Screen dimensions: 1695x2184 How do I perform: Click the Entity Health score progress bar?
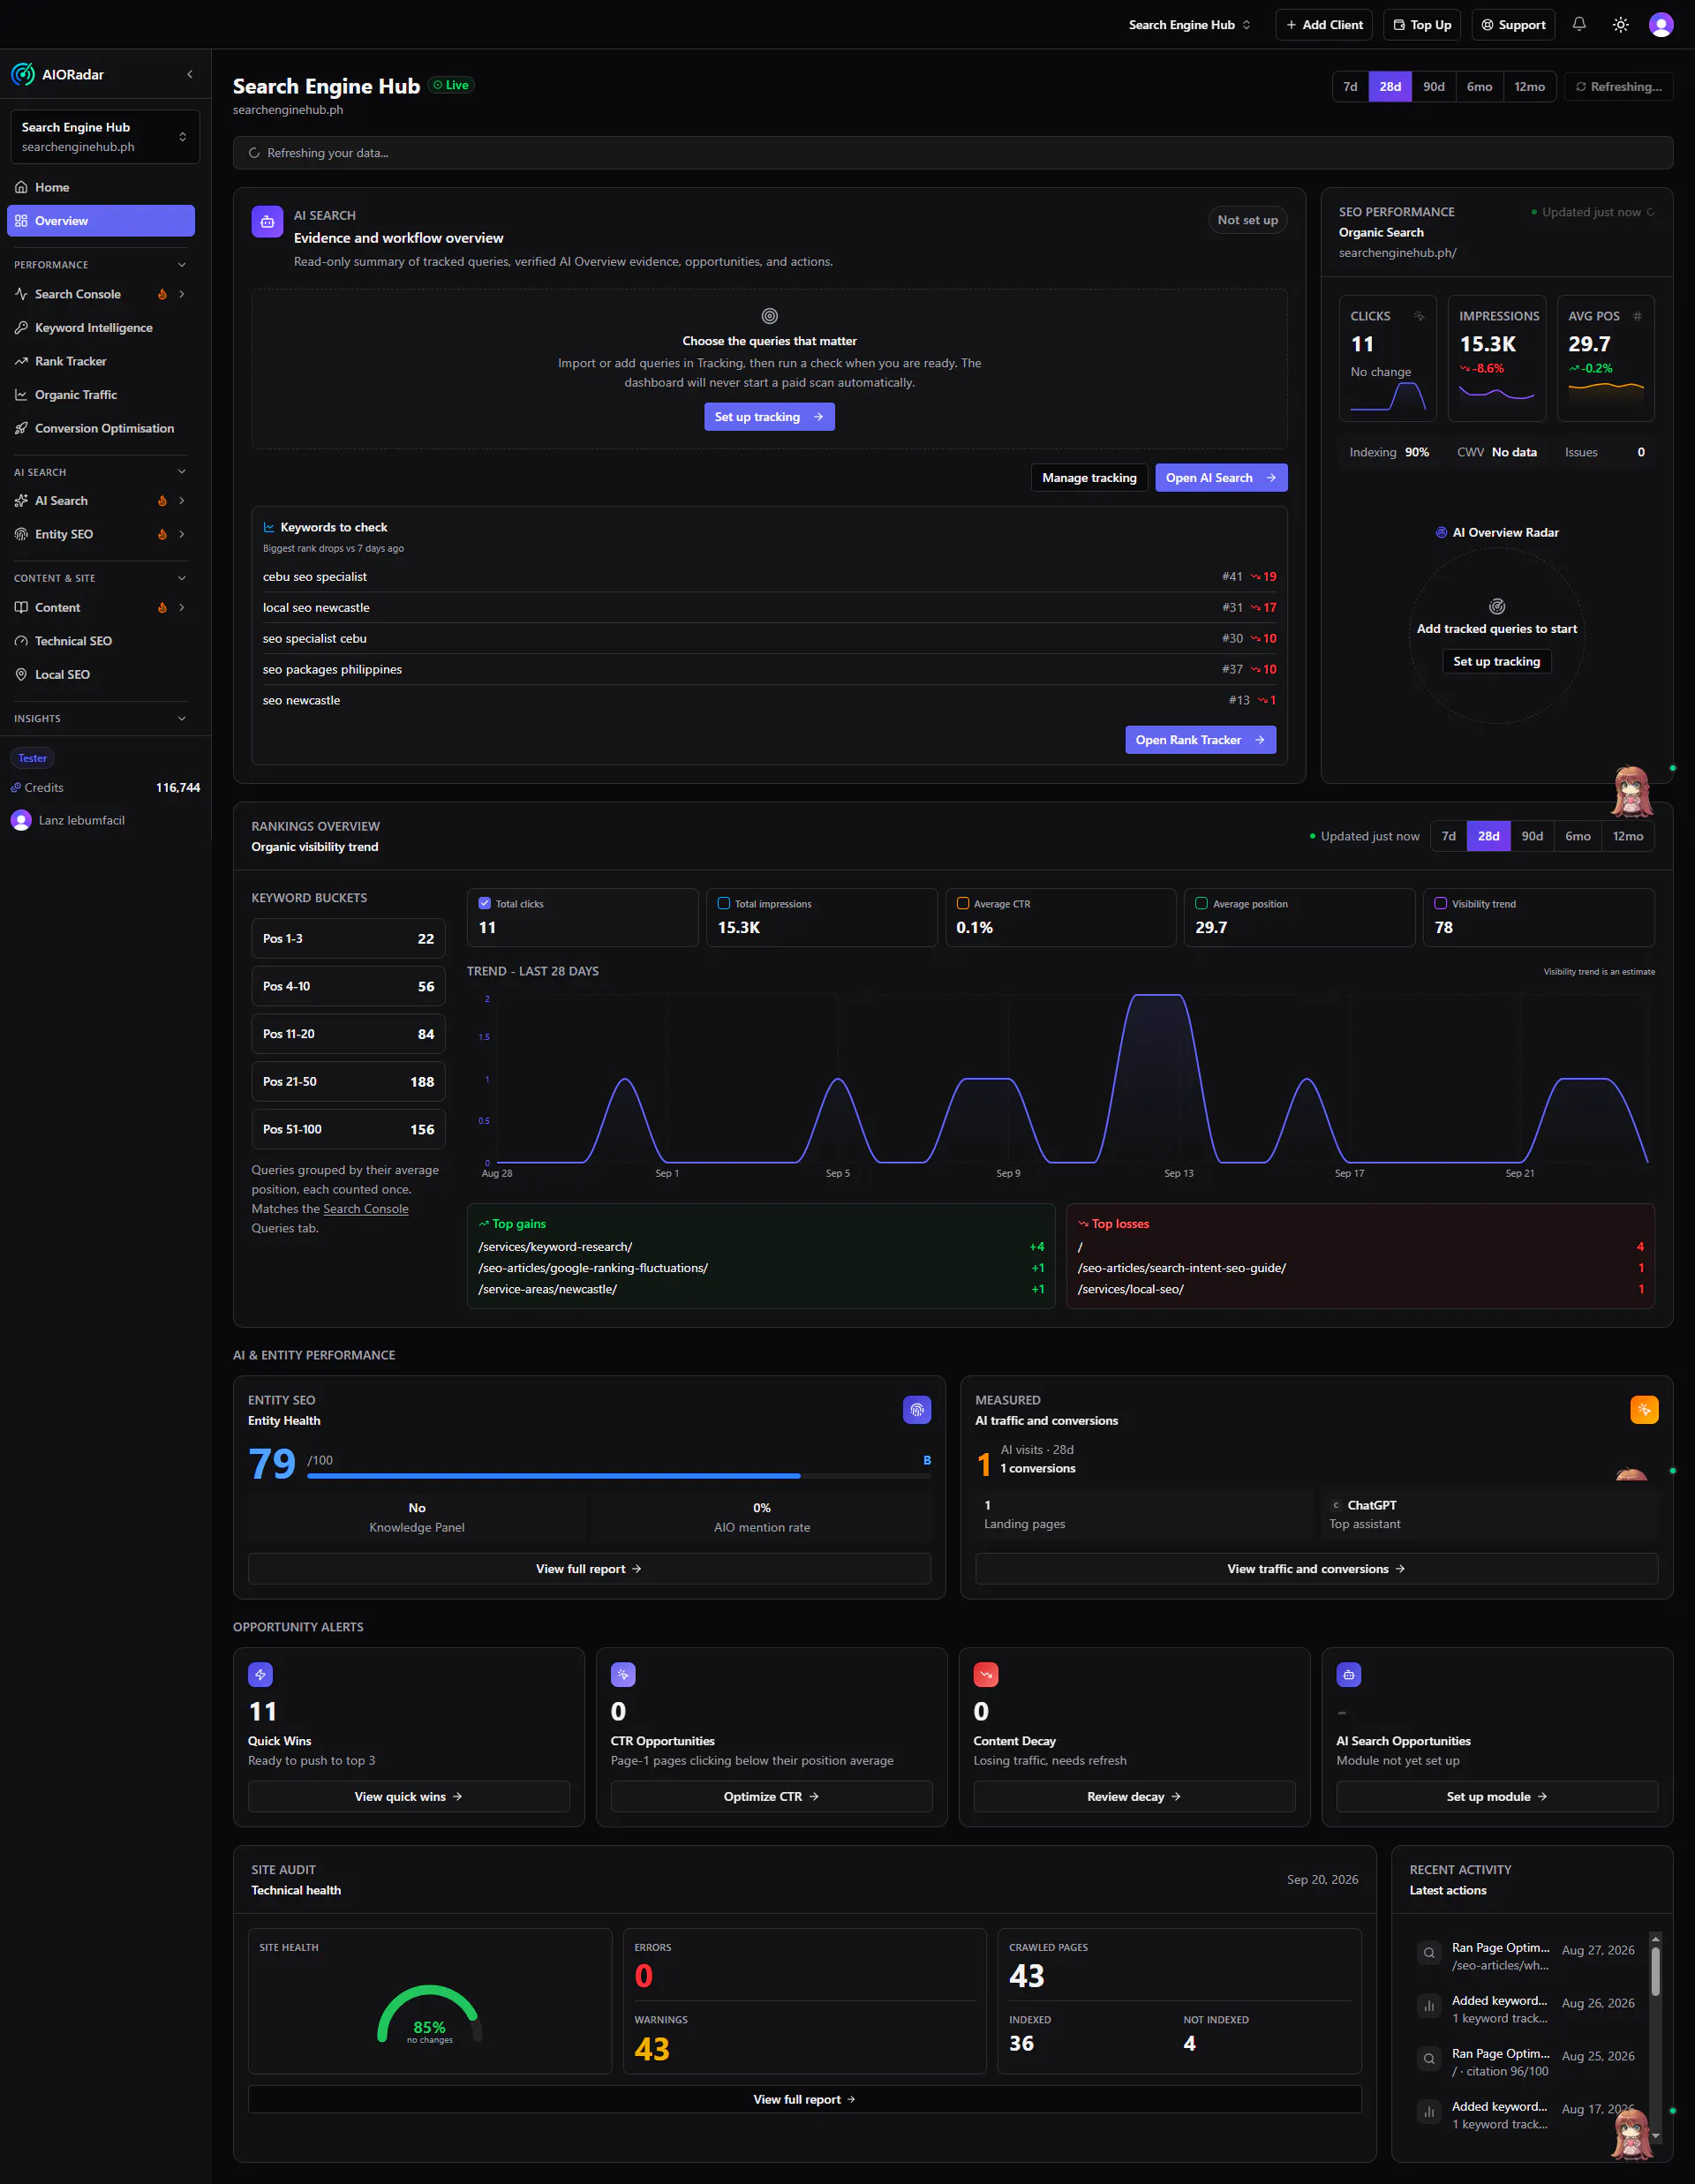pyautogui.click(x=619, y=1476)
